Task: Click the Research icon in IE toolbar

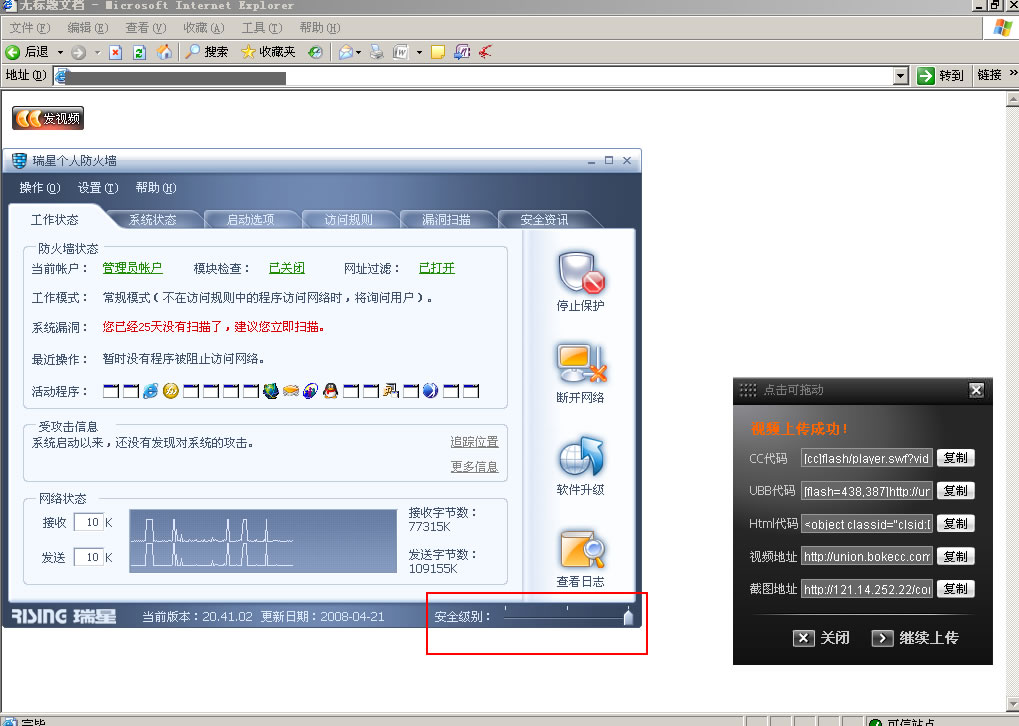Action: pyautogui.click(x=462, y=52)
